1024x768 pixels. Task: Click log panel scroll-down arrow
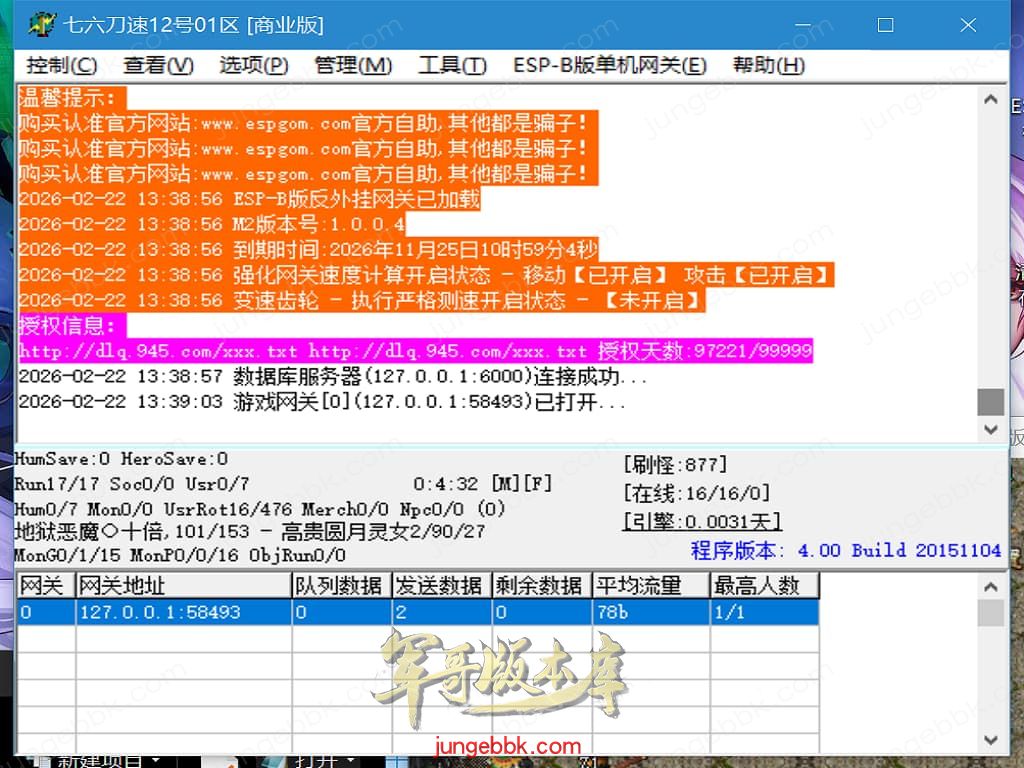(x=990, y=429)
